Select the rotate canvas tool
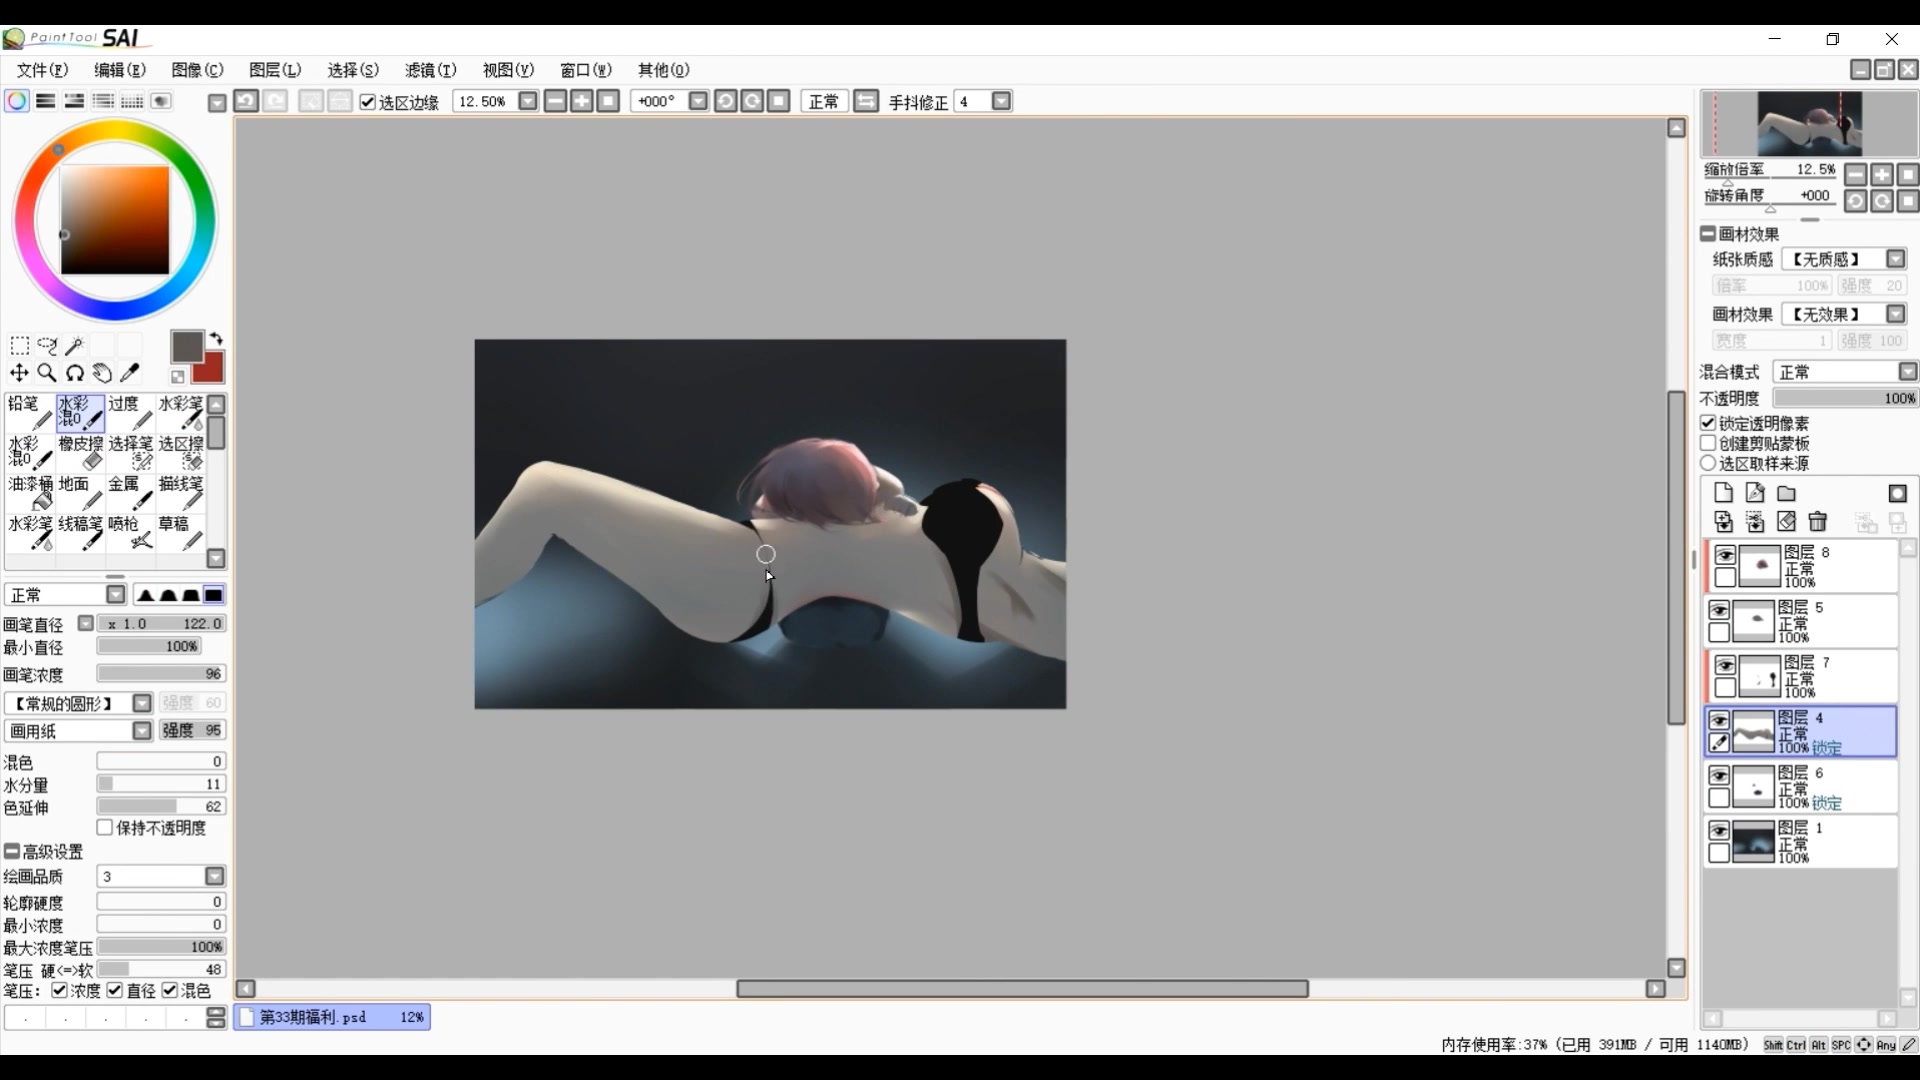The image size is (1920, 1080). (74, 373)
